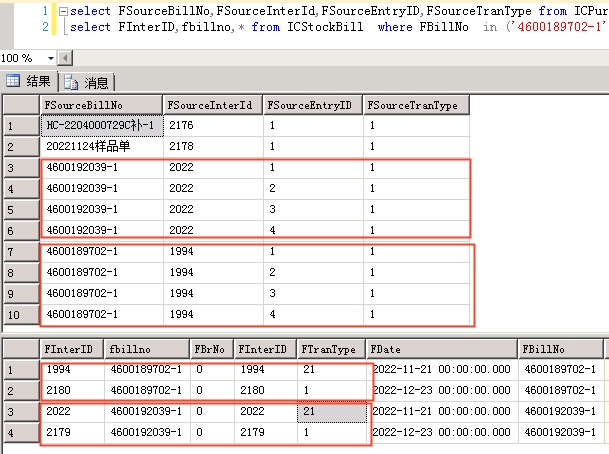
Task: Click the FInterID cell with value 2180
Action: tap(71, 390)
